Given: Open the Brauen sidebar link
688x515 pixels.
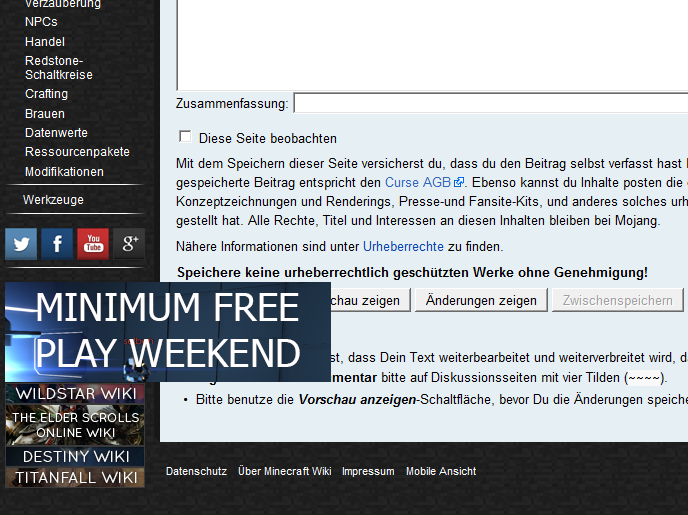Looking at the screenshot, I should coord(45,114).
